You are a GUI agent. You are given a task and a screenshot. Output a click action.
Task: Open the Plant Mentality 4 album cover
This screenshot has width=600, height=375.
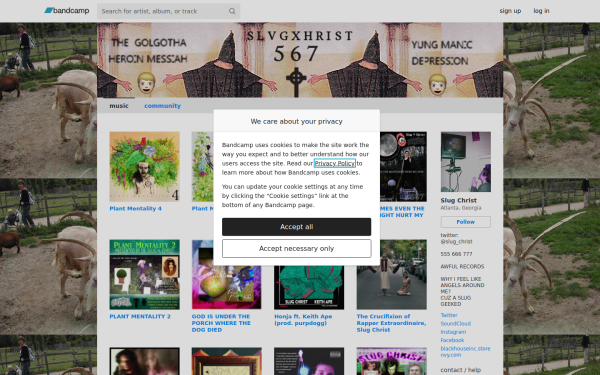click(144, 166)
